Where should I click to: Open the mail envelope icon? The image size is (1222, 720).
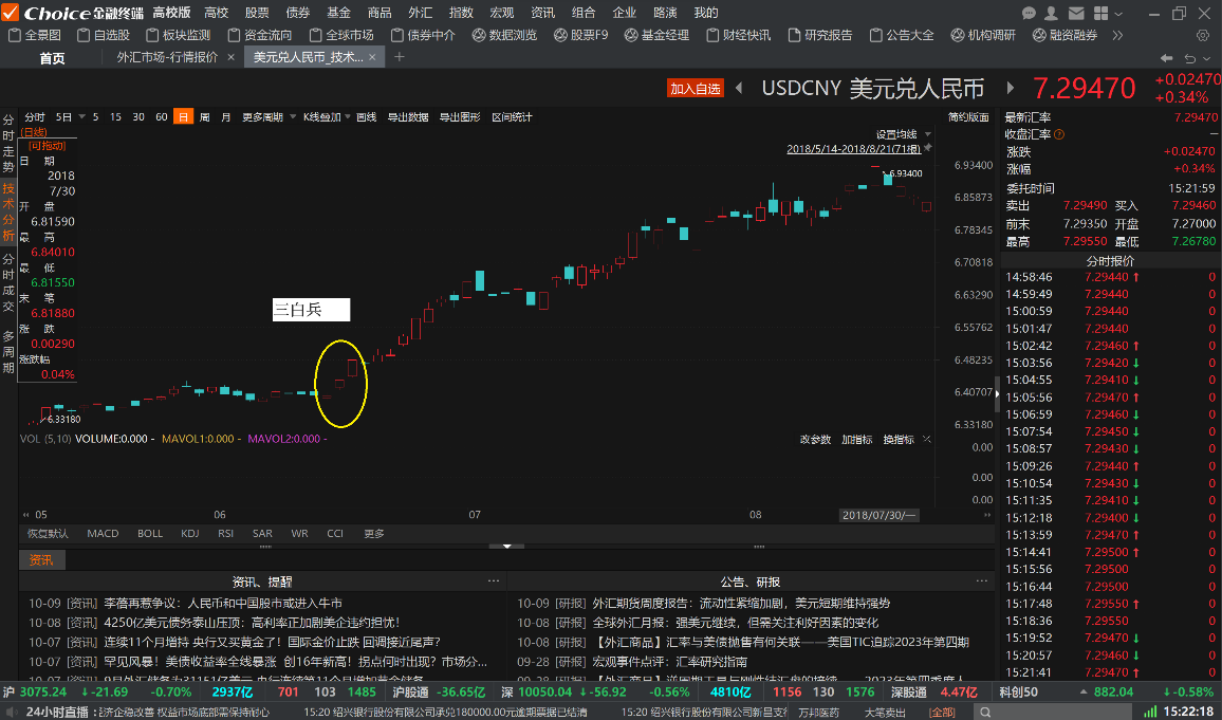tap(1075, 13)
